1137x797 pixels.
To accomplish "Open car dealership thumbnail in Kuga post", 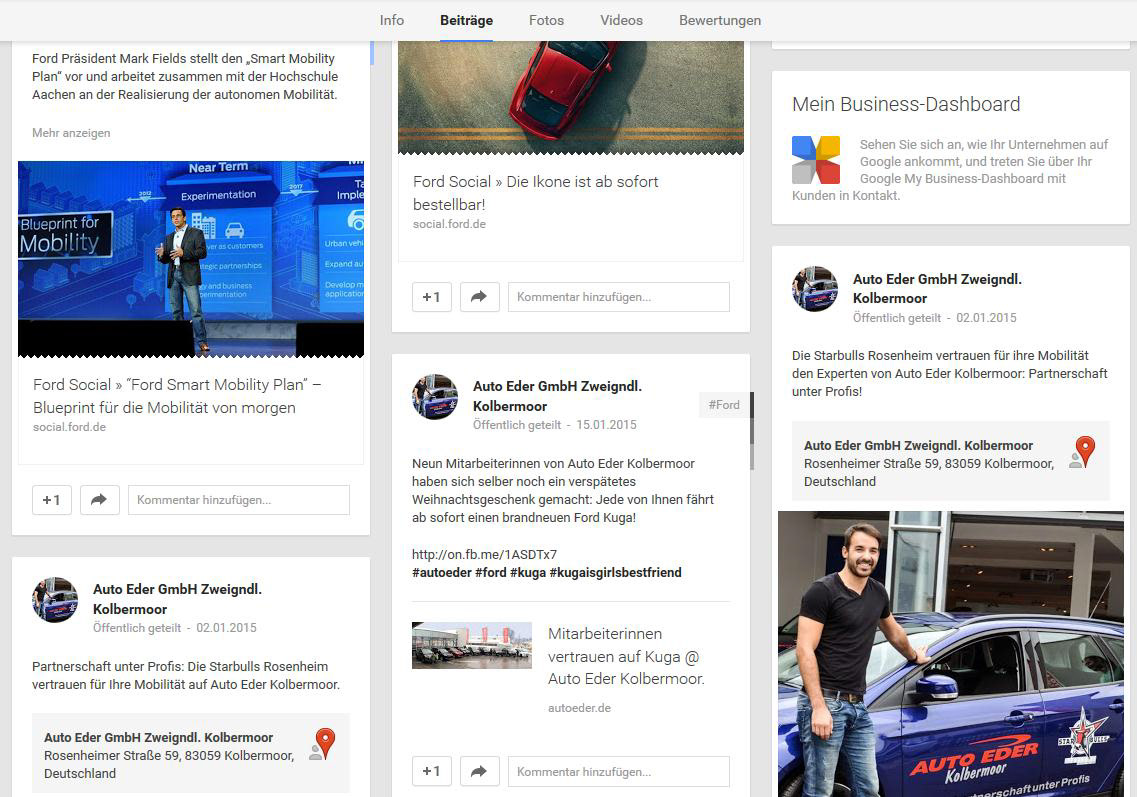I will [471, 645].
